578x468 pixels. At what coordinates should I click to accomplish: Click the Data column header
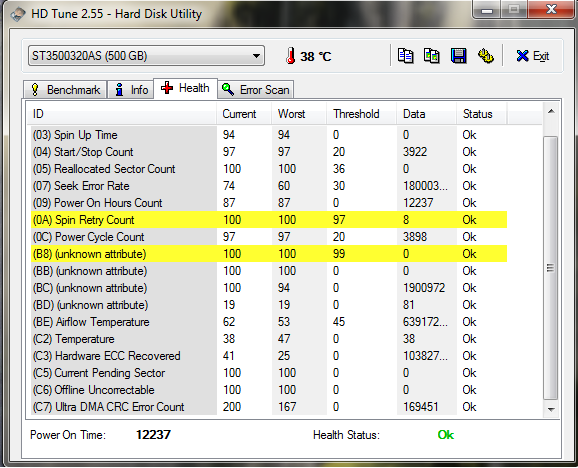tap(426, 114)
